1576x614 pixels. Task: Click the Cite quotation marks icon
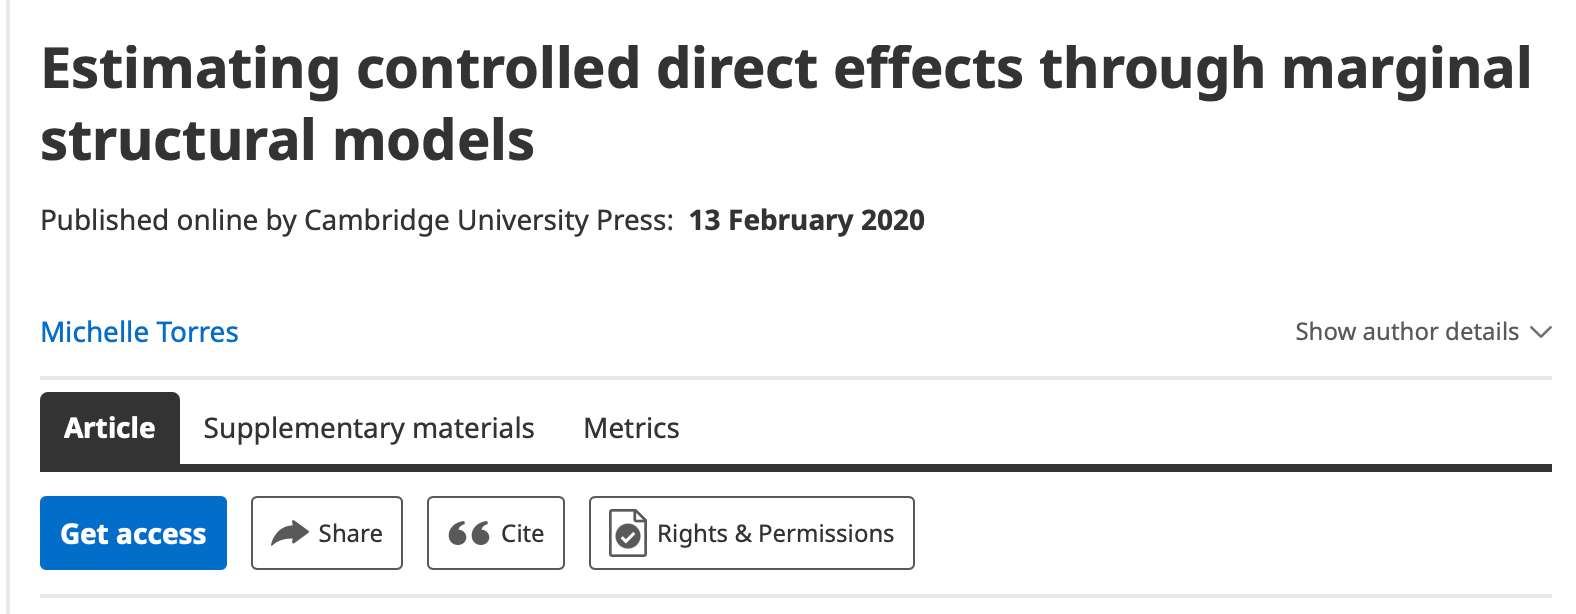[468, 533]
